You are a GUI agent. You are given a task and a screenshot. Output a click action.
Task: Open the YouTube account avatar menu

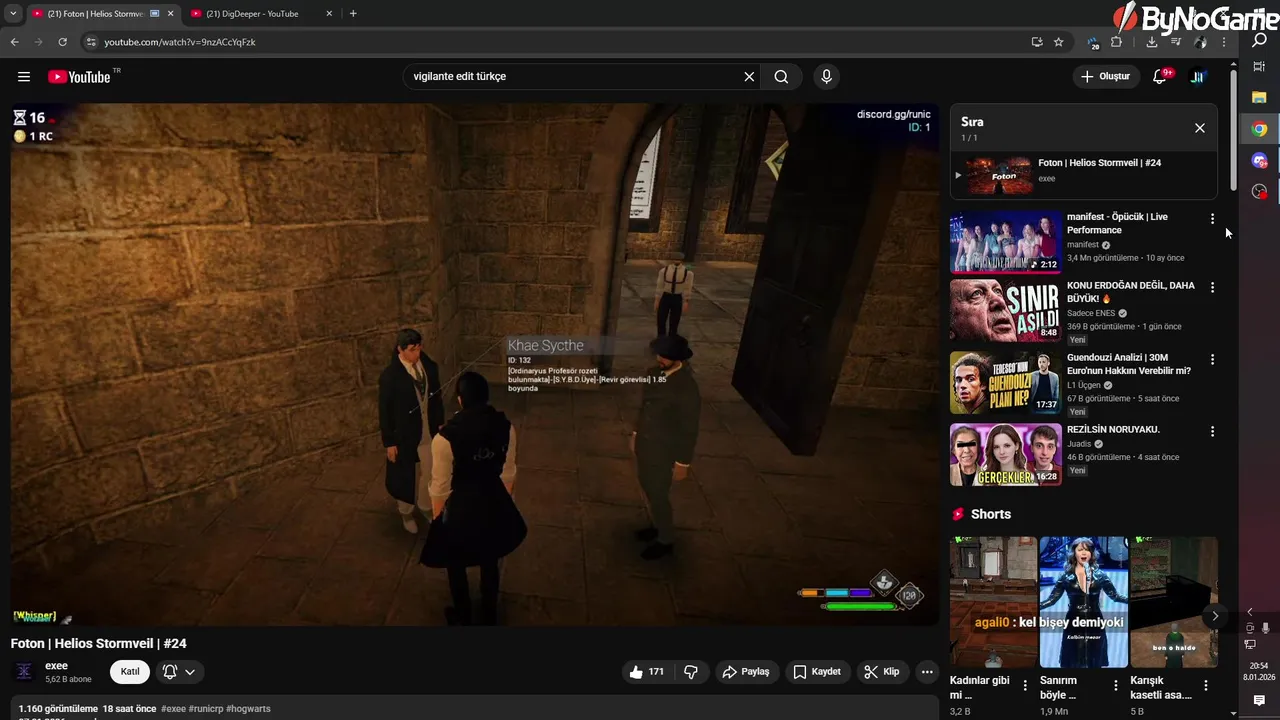pos(1198,77)
